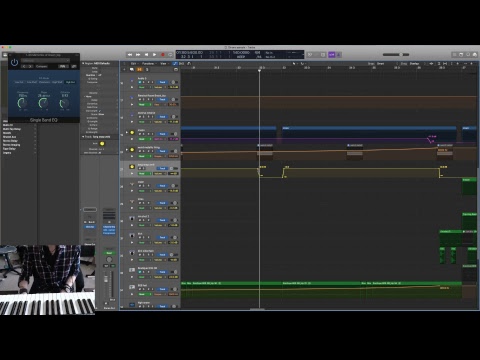The image size is (480, 360).
Task: Click the playhead marker in ruler
Action: pyautogui.click(x=259, y=70)
